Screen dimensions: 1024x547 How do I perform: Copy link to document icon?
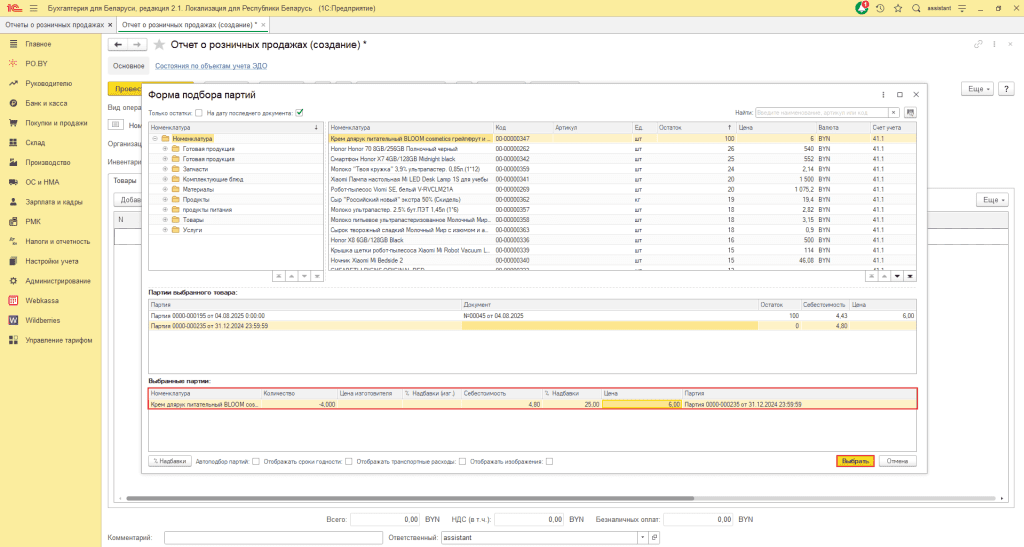(x=979, y=45)
